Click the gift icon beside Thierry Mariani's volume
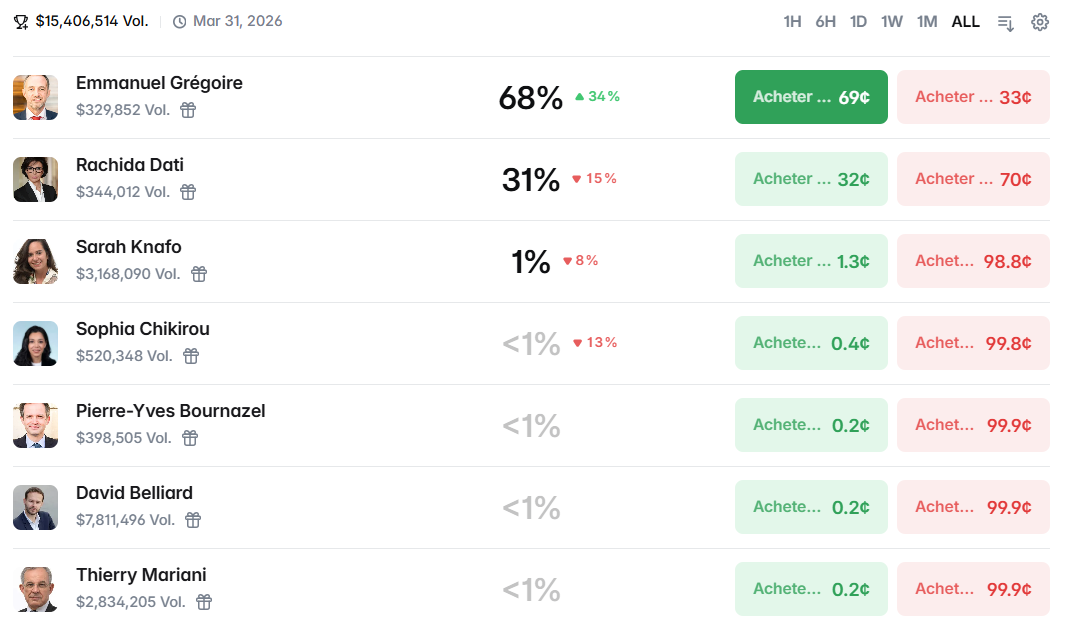Screen dimensions: 1072x634 click(204, 602)
